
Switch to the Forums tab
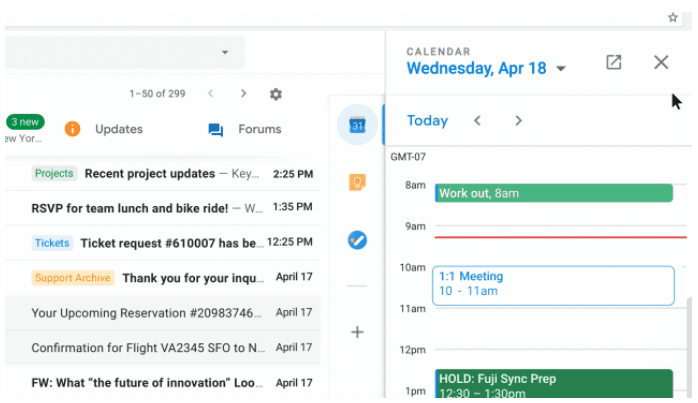(x=260, y=129)
